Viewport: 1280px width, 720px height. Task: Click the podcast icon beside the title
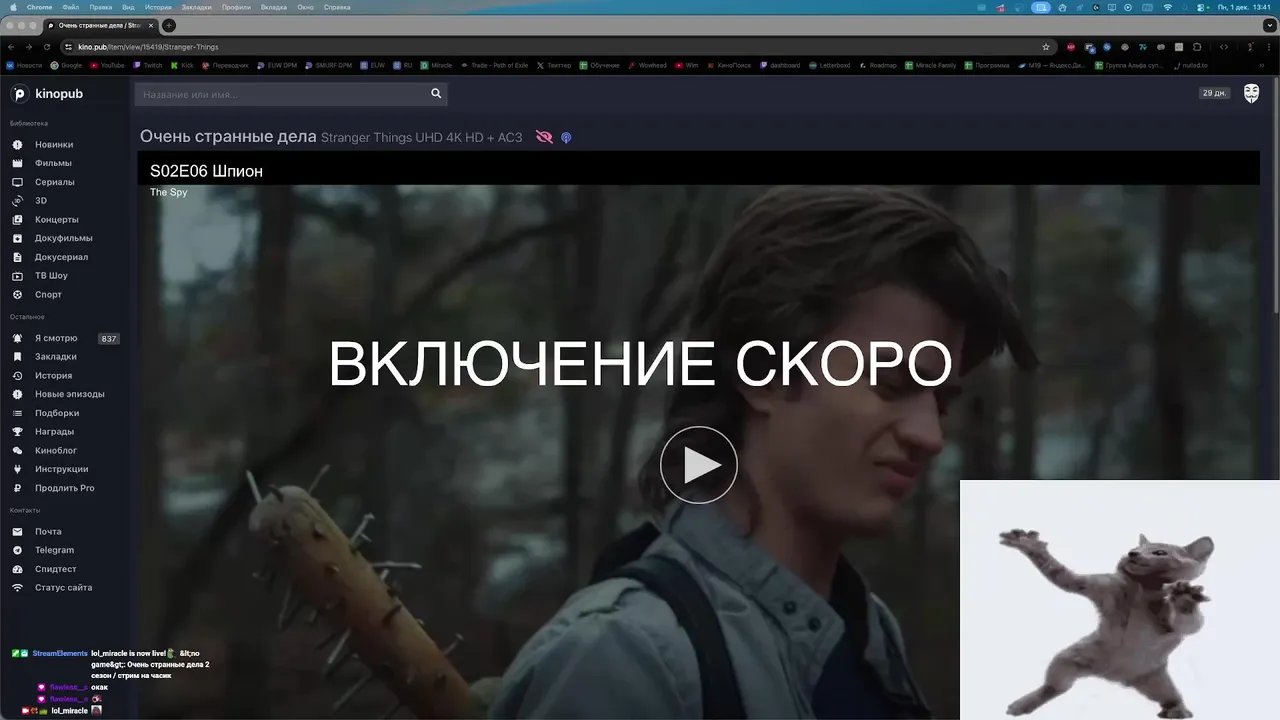(566, 138)
